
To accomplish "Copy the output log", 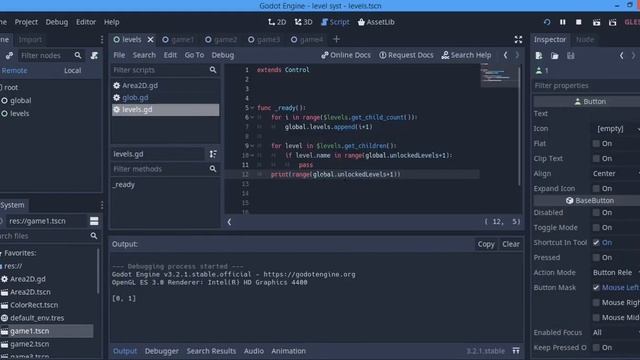I will pyautogui.click(x=486, y=244).
